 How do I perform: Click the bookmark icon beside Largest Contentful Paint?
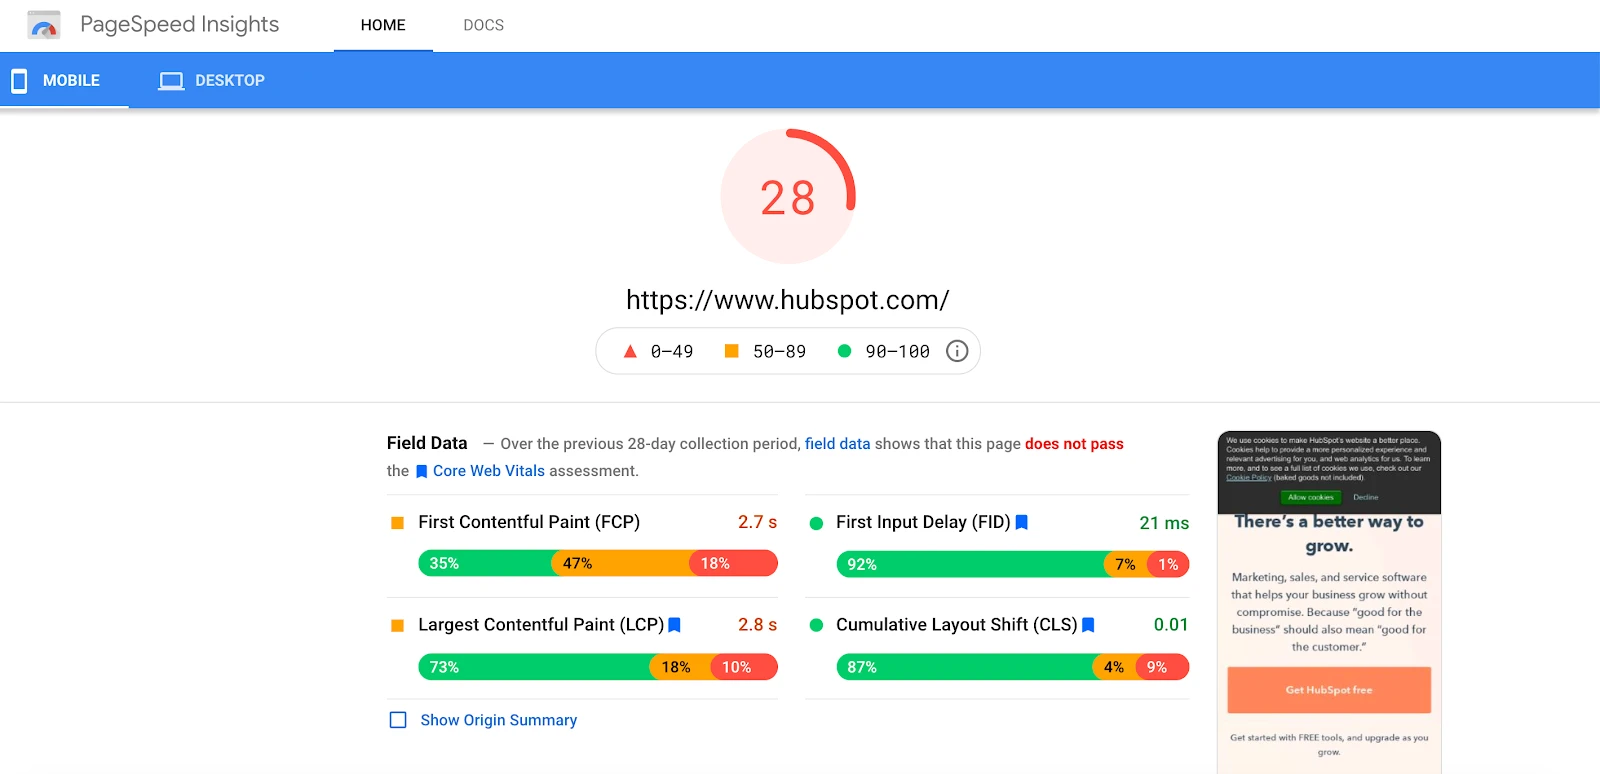[674, 625]
